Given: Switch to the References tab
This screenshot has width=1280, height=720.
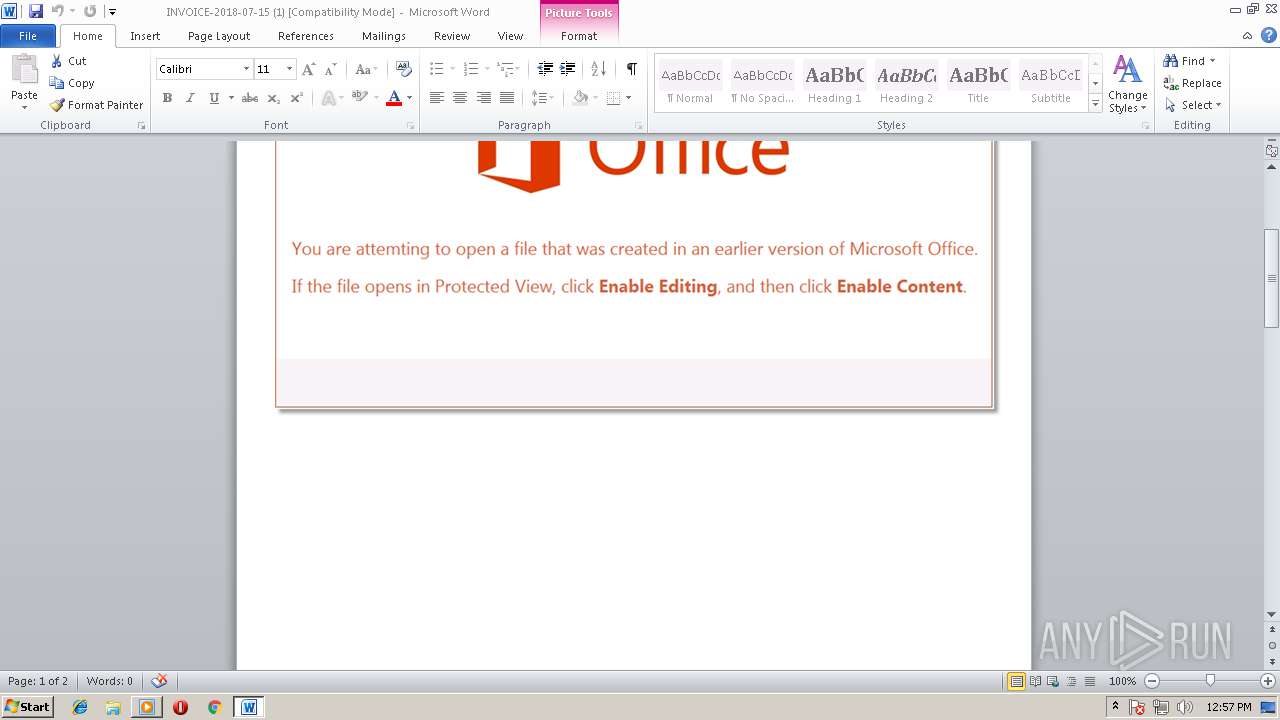Looking at the screenshot, I should pyautogui.click(x=306, y=36).
